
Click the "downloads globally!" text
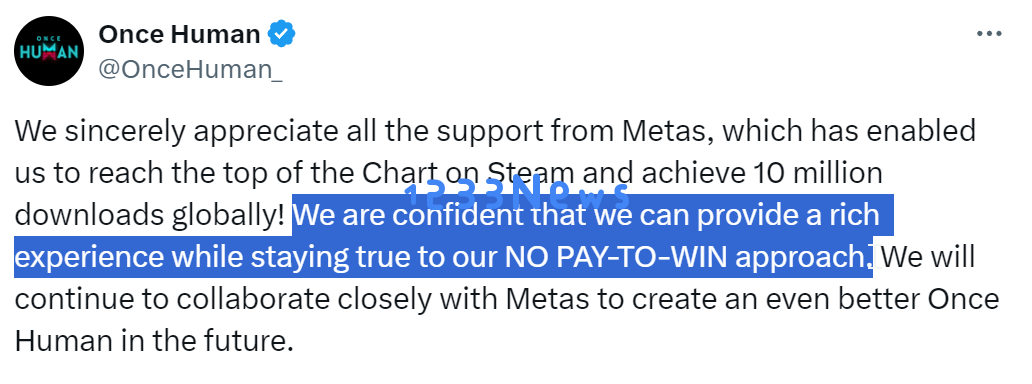pyautogui.click(x=149, y=215)
